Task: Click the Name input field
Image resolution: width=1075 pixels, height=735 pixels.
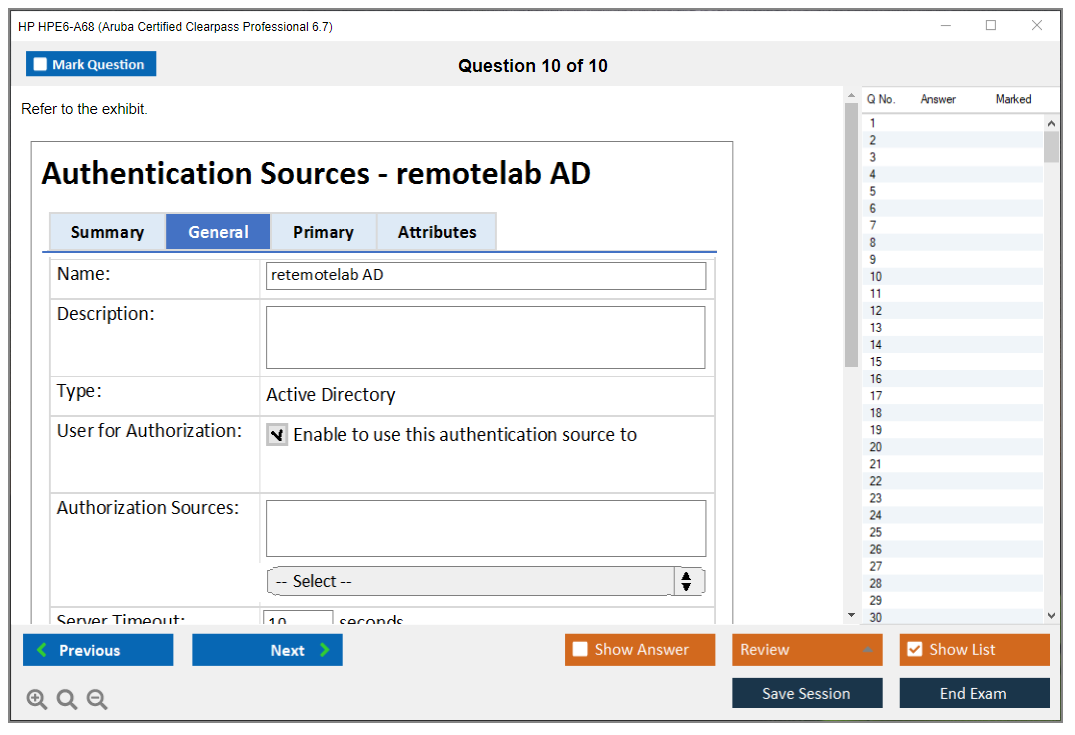Action: [486, 276]
